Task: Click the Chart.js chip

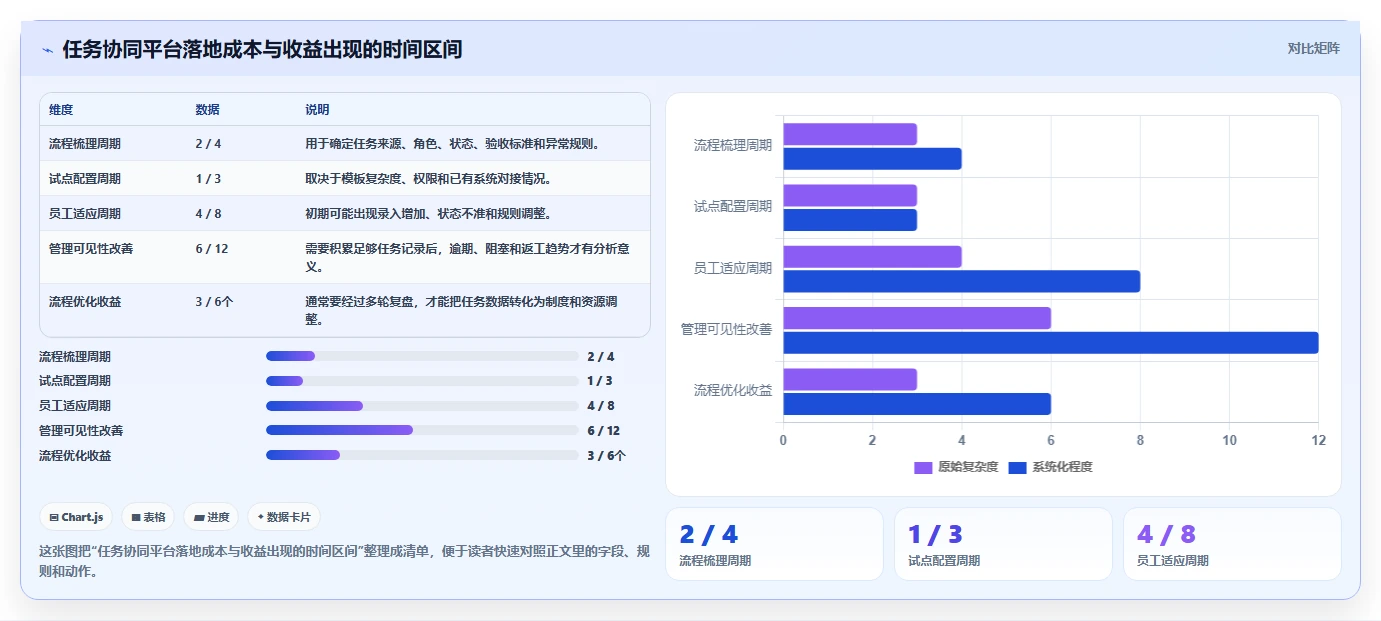Action: (76, 517)
